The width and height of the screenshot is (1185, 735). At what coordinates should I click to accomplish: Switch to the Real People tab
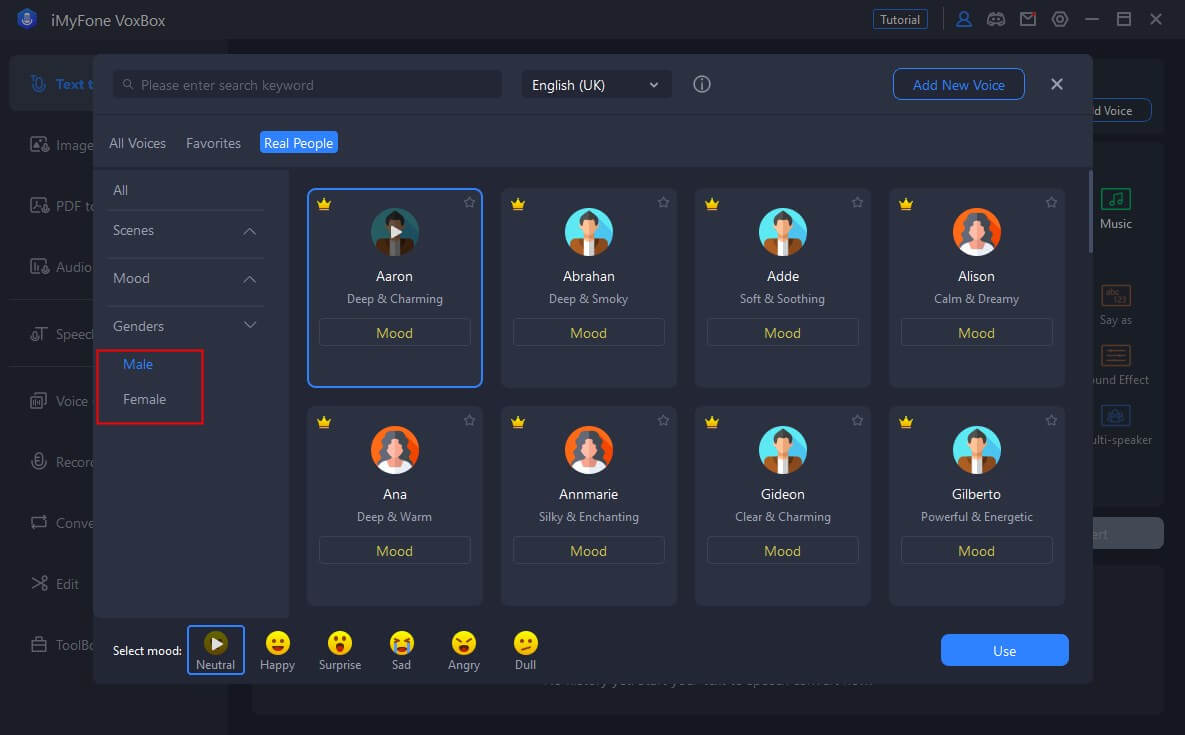click(299, 143)
